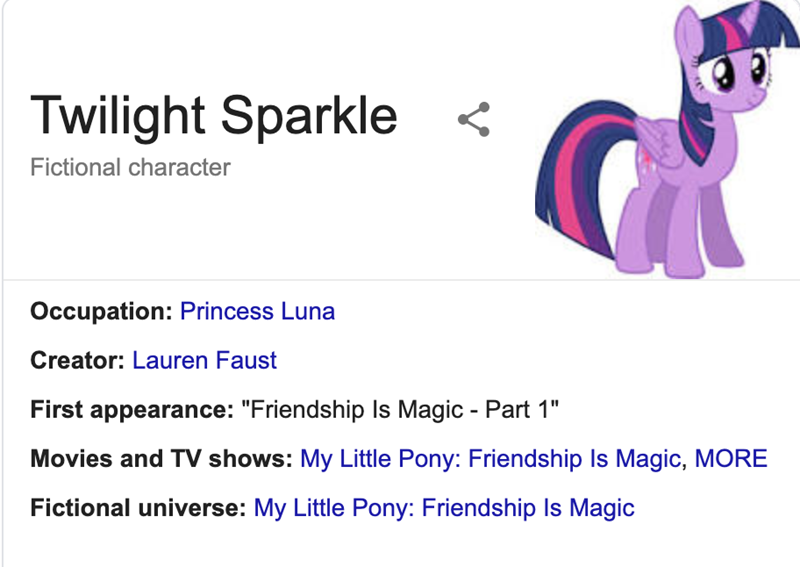The width and height of the screenshot is (800, 567).
Task: Open the Lauren Faust creator link
Action: pos(204,360)
